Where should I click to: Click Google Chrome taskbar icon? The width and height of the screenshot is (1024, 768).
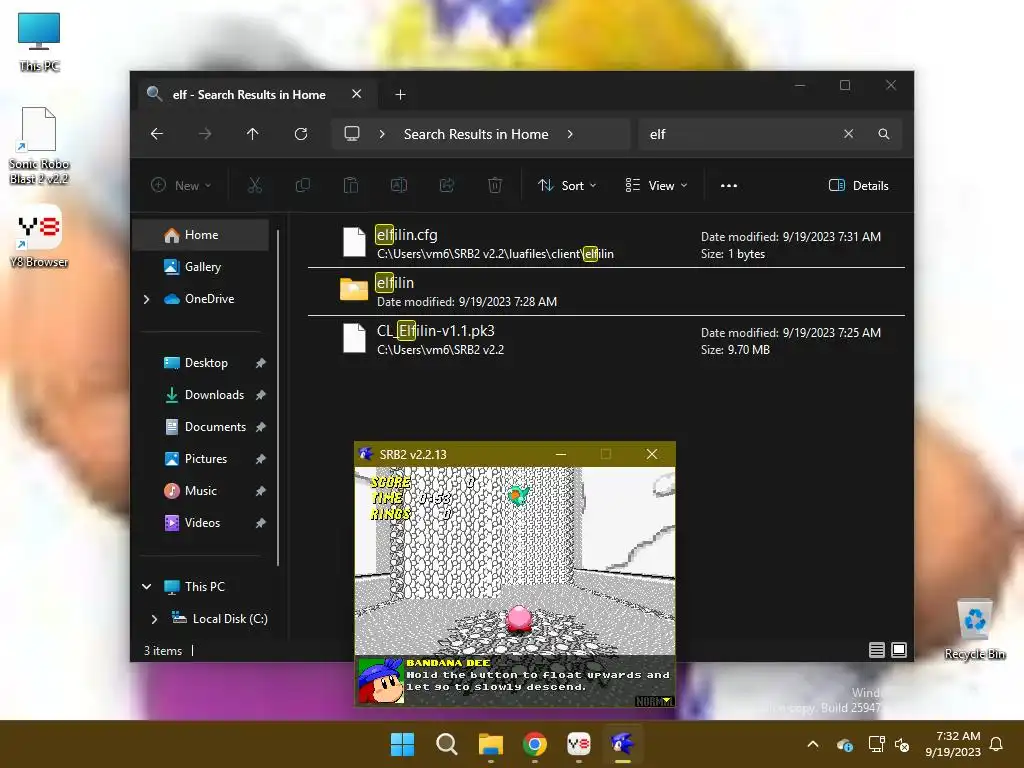click(x=535, y=744)
